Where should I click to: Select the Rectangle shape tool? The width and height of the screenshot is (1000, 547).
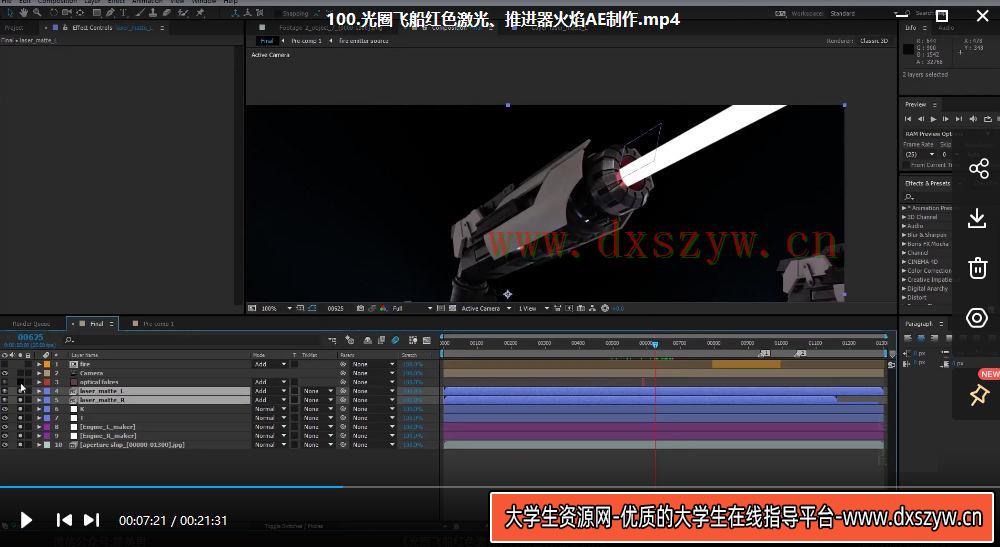pyautogui.click(x=96, y=12)
